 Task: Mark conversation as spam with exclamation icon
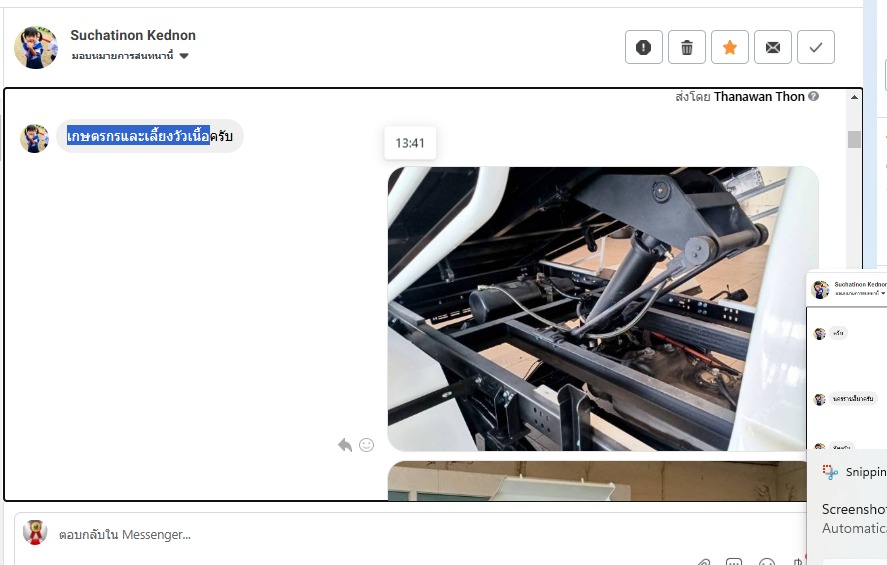pos(644,47)
